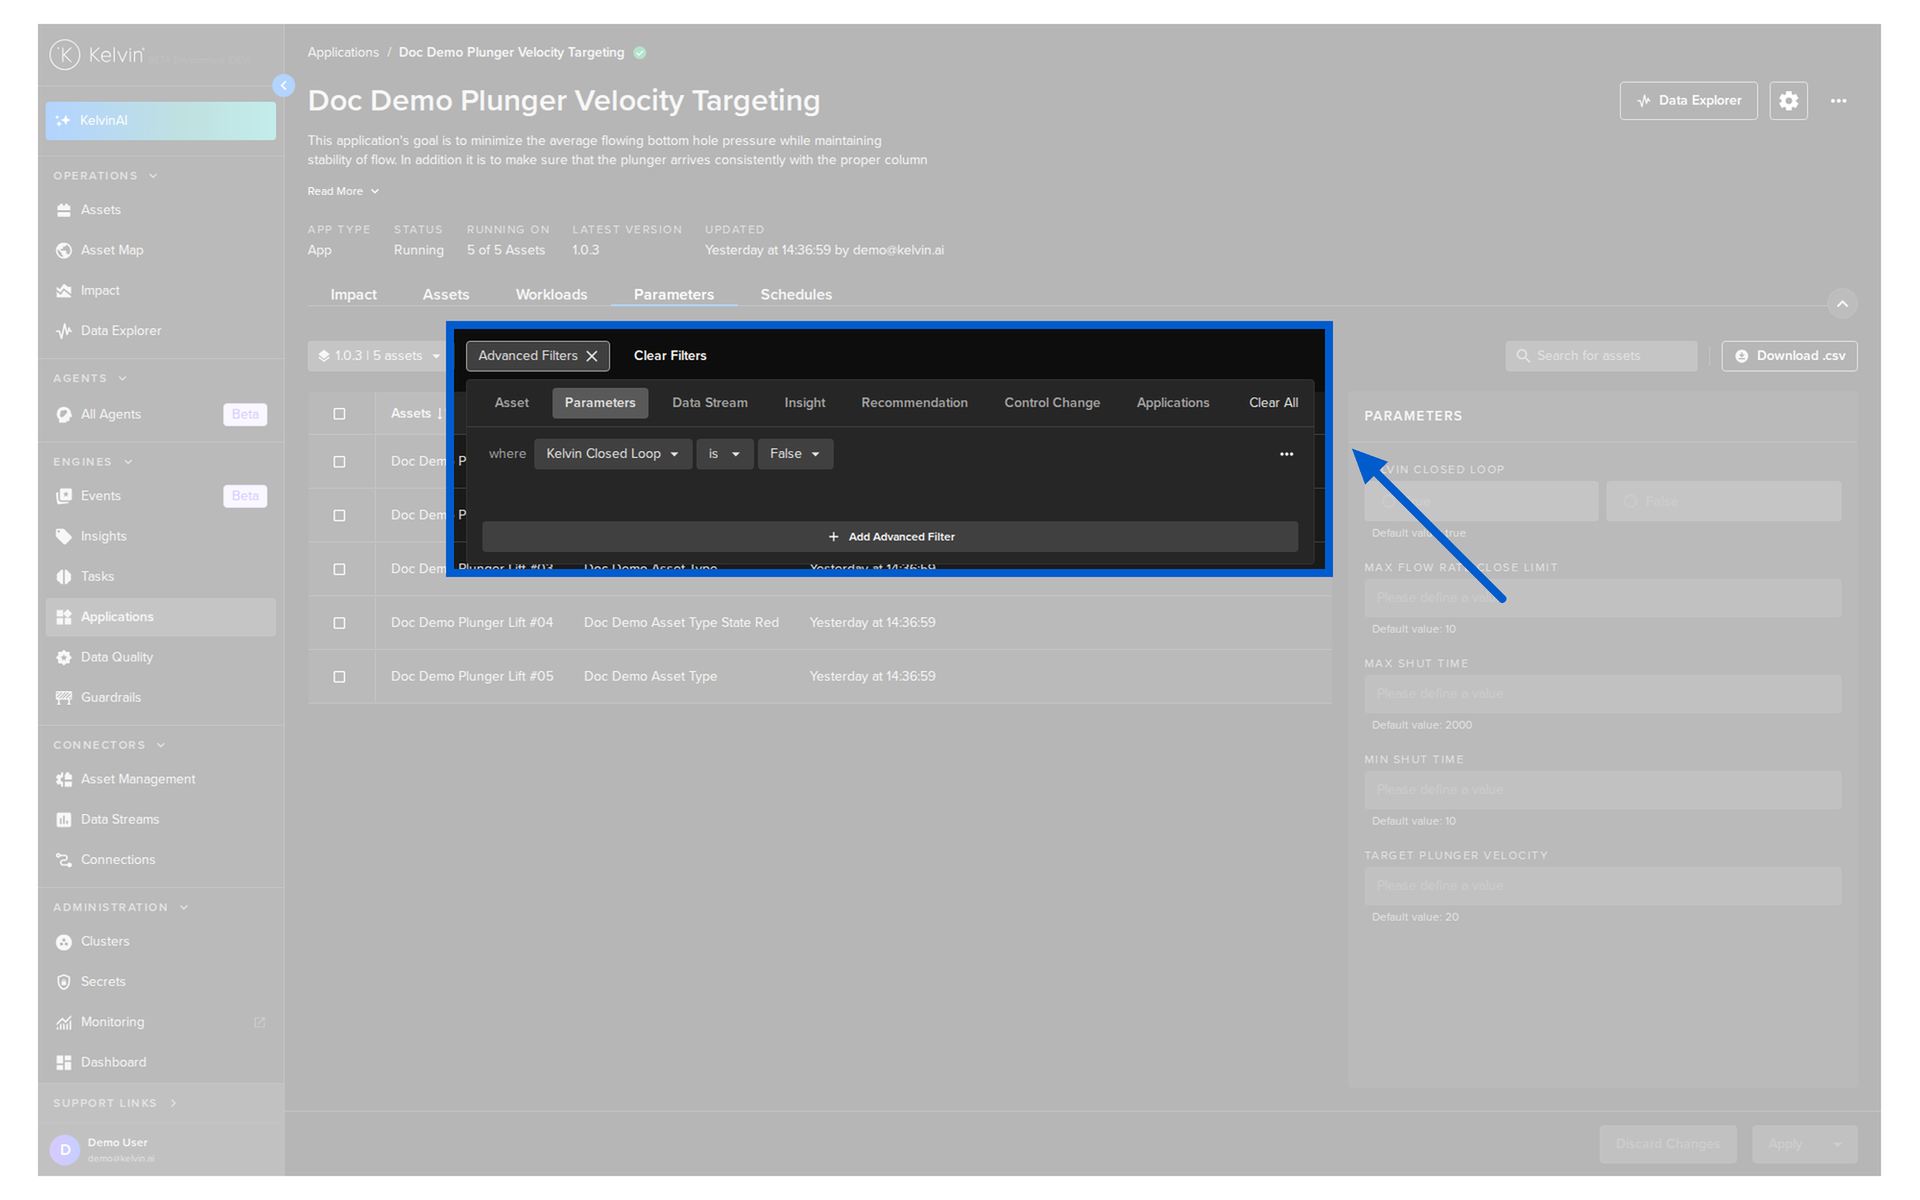Screen dimensions: 1920x1200
Task: Collapse the sidebar with the arrow button
Action: [284, 86]
